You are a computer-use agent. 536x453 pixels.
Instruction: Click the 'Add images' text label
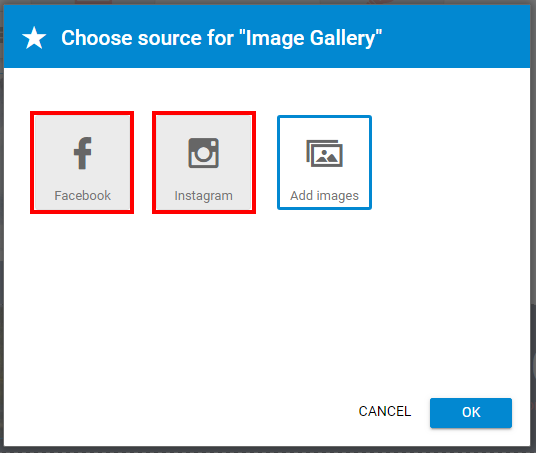pyautogui.click(x=324, y=196)
